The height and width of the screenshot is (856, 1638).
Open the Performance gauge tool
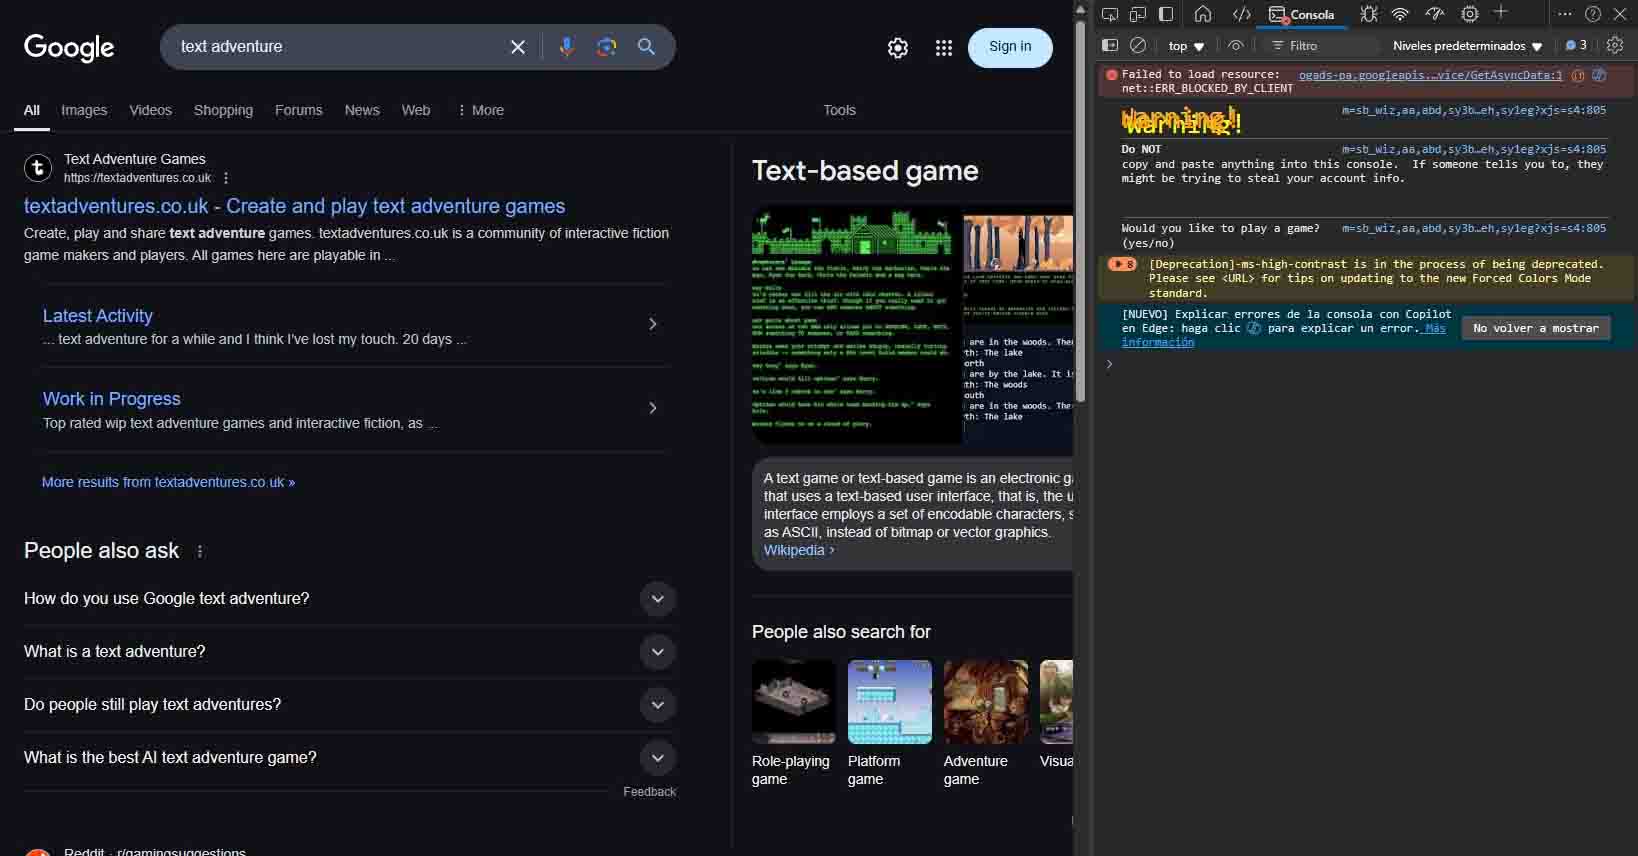pos(1435,14)
